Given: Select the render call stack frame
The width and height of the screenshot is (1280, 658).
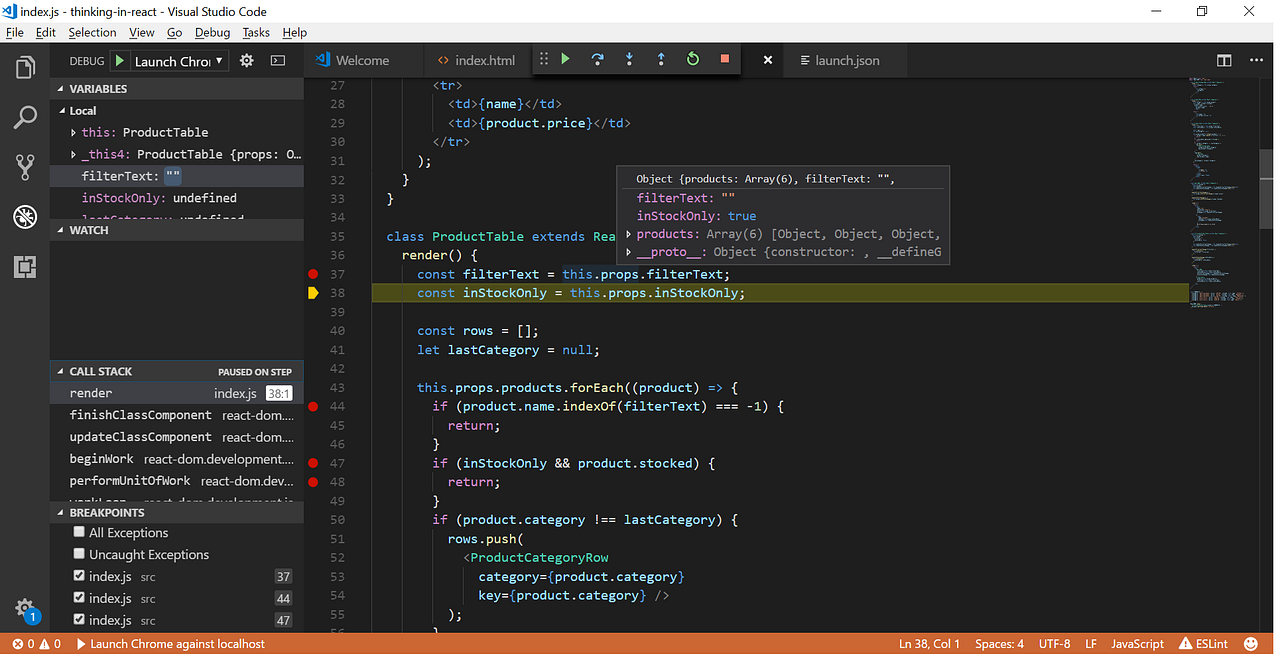Looking at the screenshot, I should tap(177, 393).
